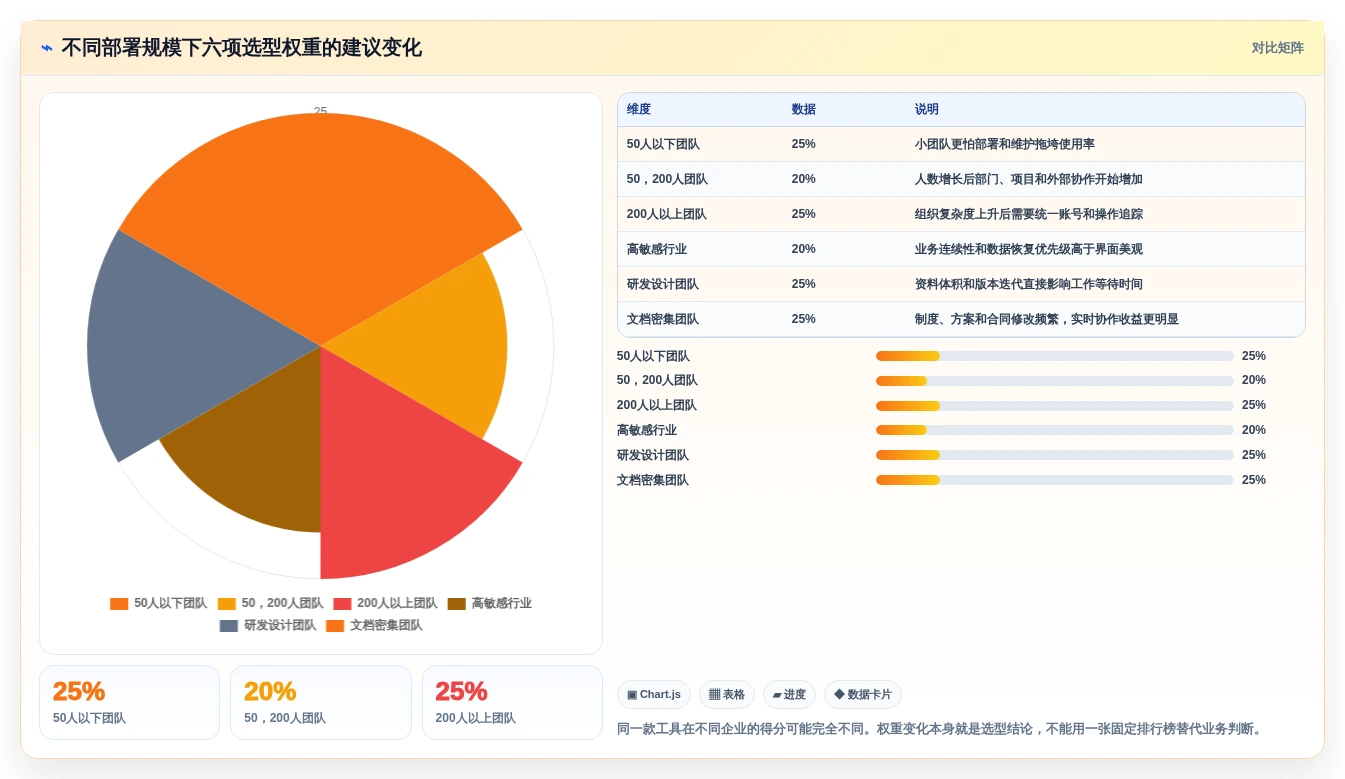The height and width of the screenshot is (779, 1345).
Task: Open the 25% 200人以上团队 stat card
Action: [512, 702]
